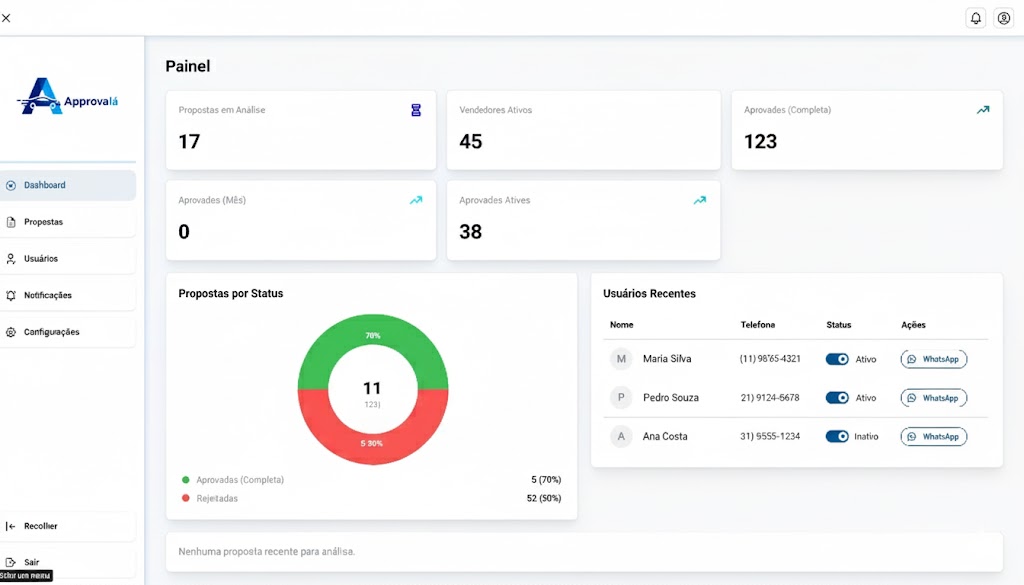The width and height of the screenshot is (1024, 585).
Task: Click the user profile avatar icon
Action: 1003,18
